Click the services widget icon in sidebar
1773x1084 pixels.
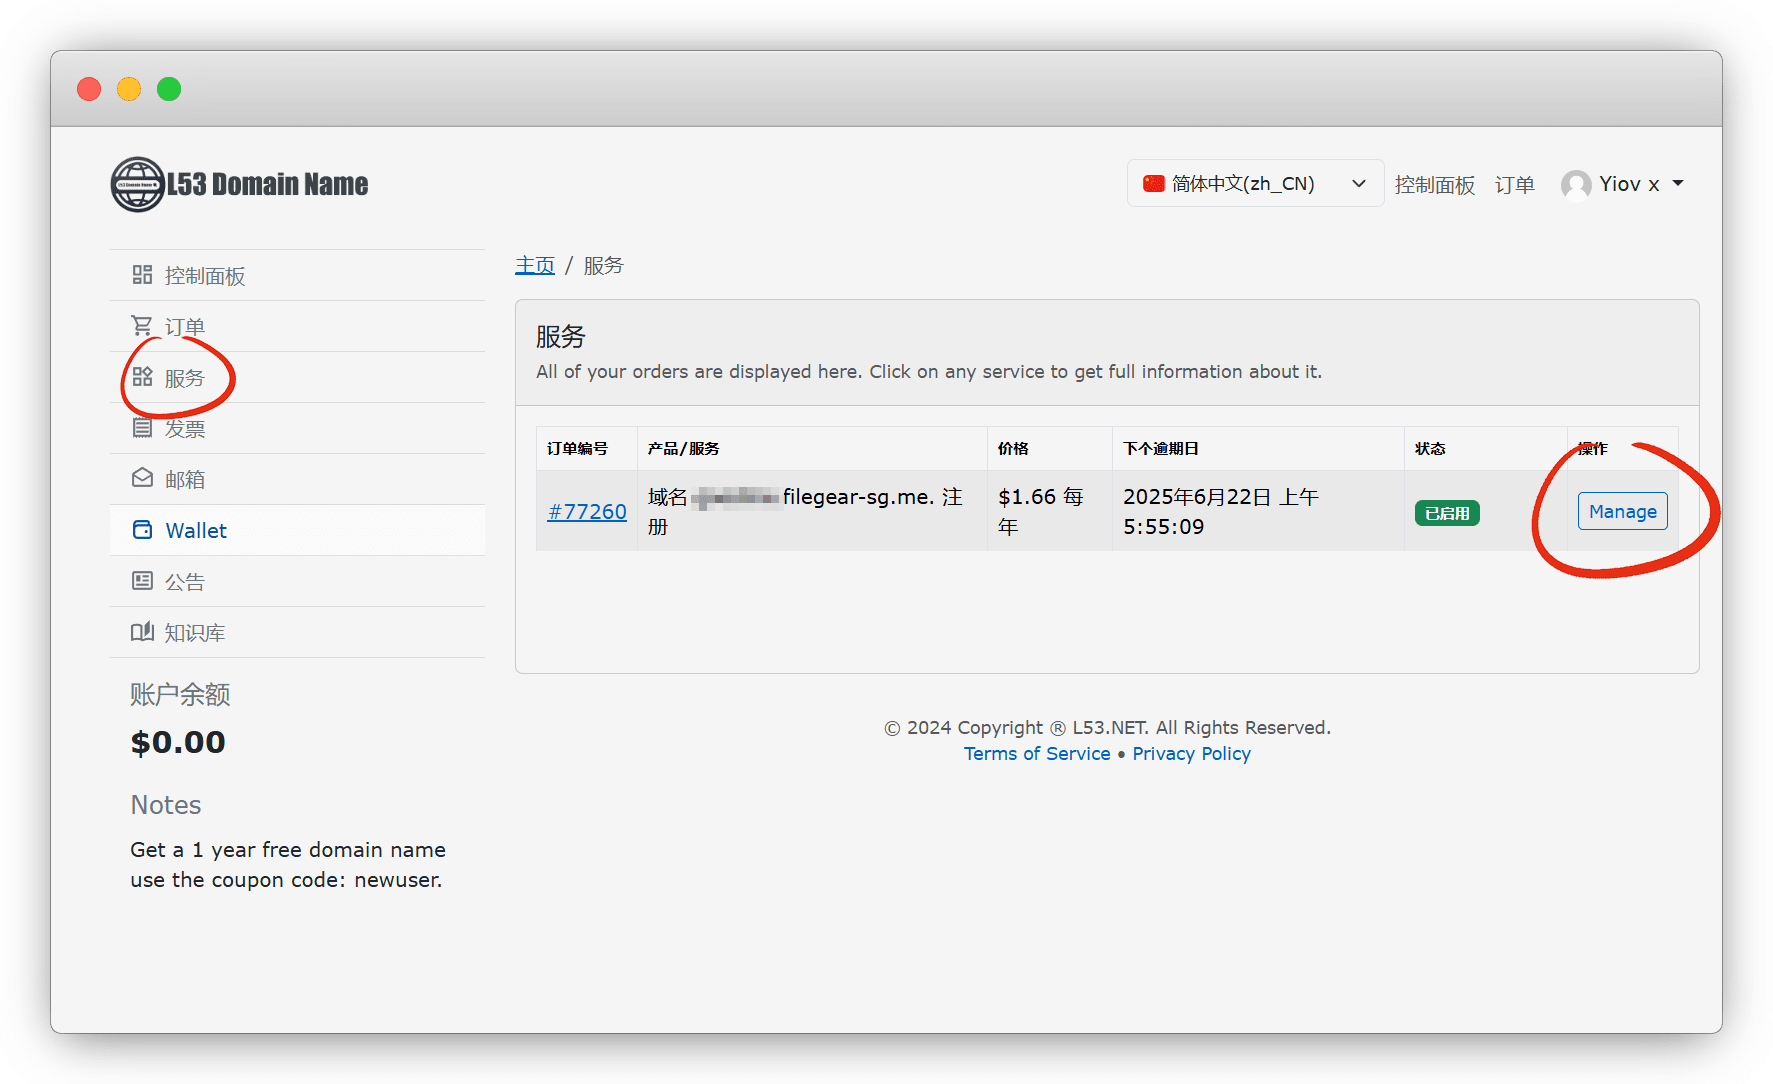(x=142, y=377)
